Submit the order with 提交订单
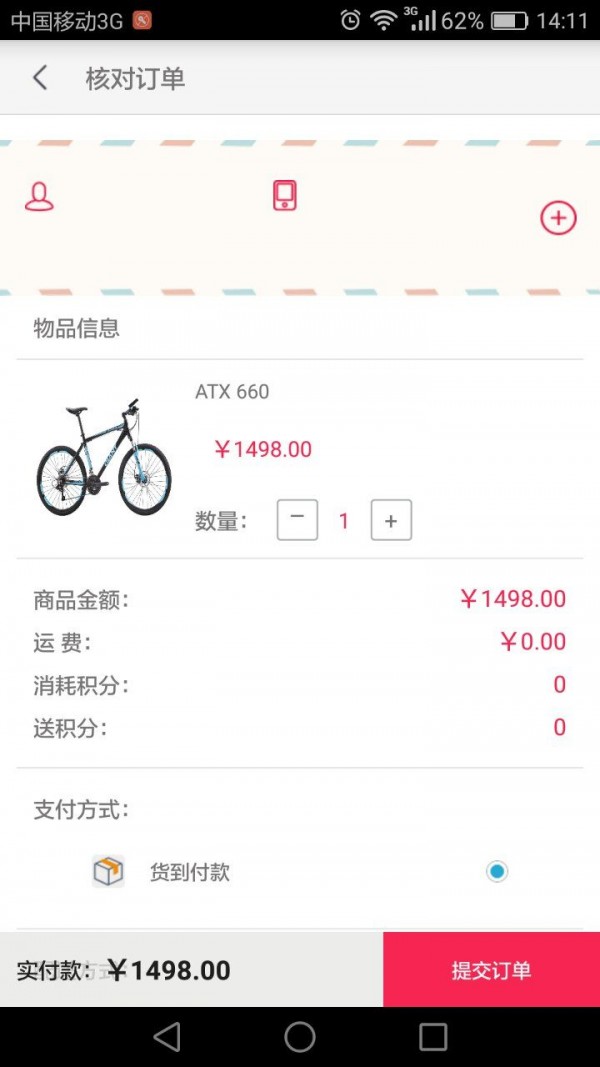Screen dimensions: 600x1067 491,970
